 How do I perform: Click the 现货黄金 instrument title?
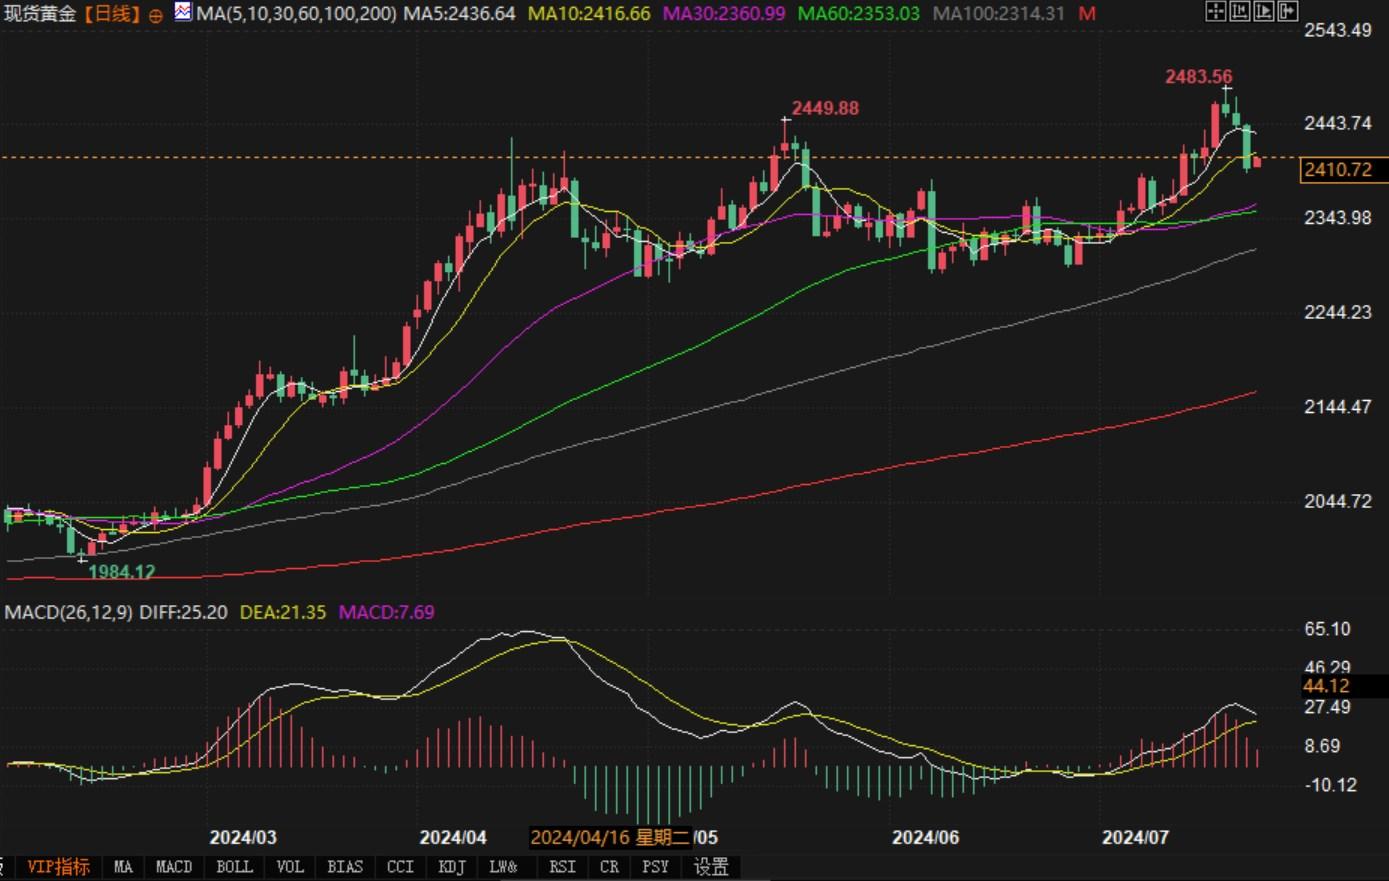point(40,14)
